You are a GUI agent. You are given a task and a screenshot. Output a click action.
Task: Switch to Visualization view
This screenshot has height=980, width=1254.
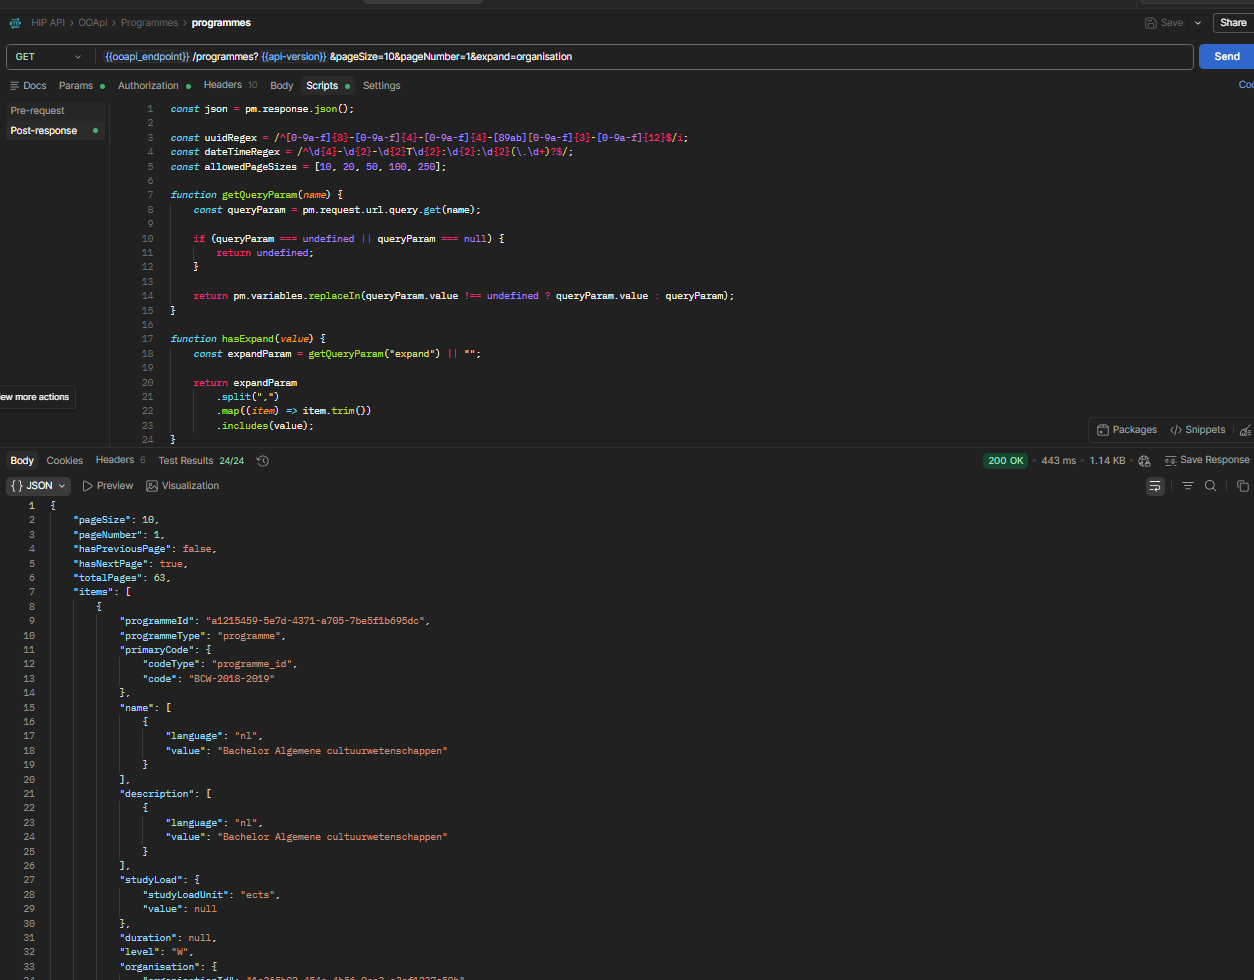click(182, 486)
